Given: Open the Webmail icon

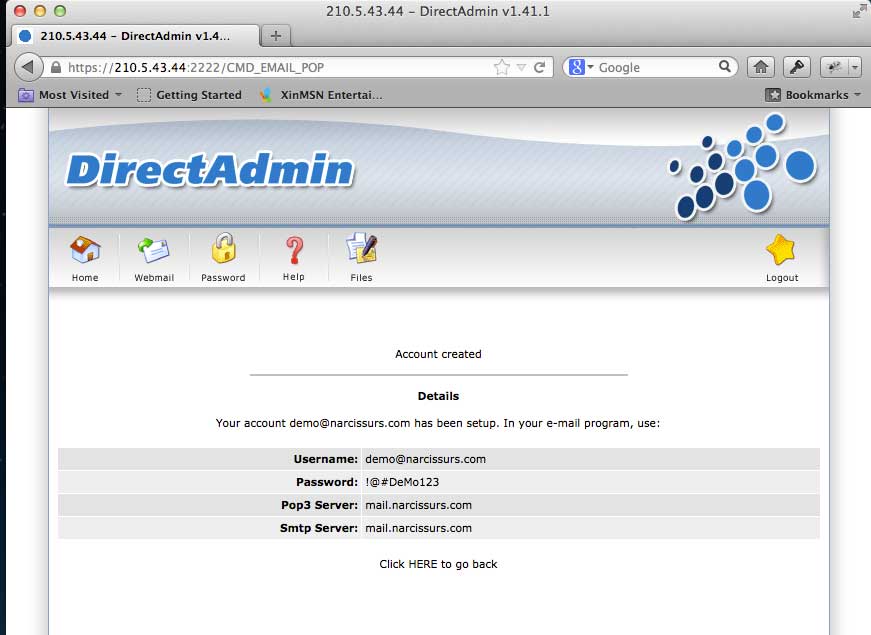Looking at the screenshot, I should [x=153, y=249].
